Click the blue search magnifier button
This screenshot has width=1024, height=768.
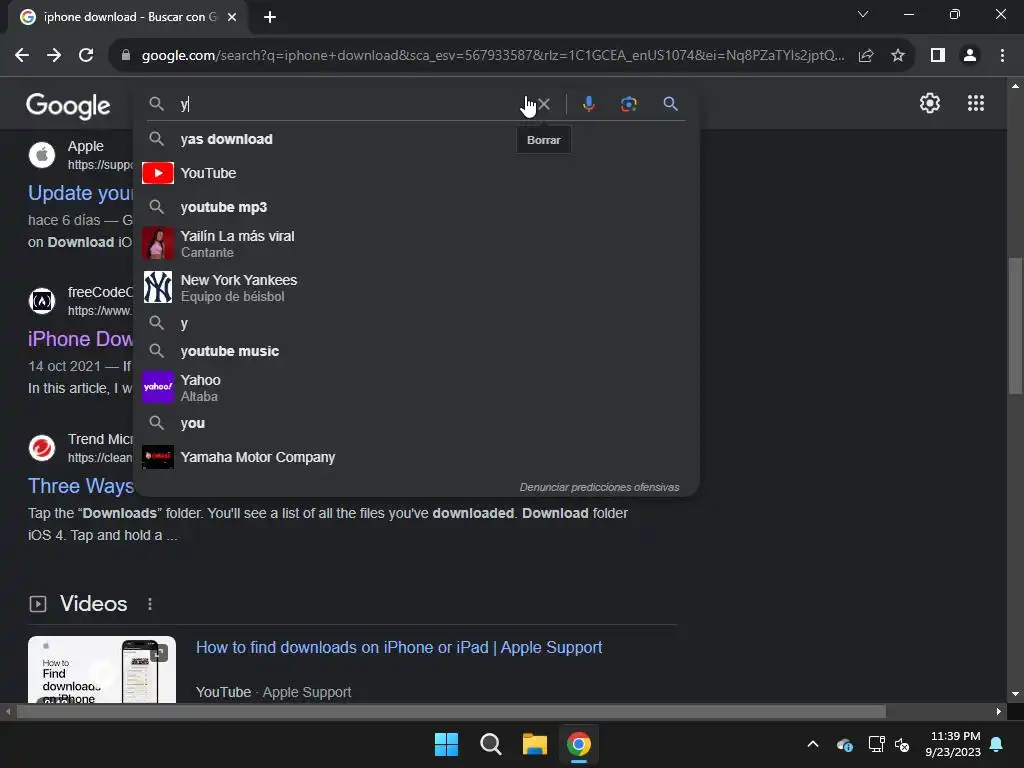pos(670,104)
